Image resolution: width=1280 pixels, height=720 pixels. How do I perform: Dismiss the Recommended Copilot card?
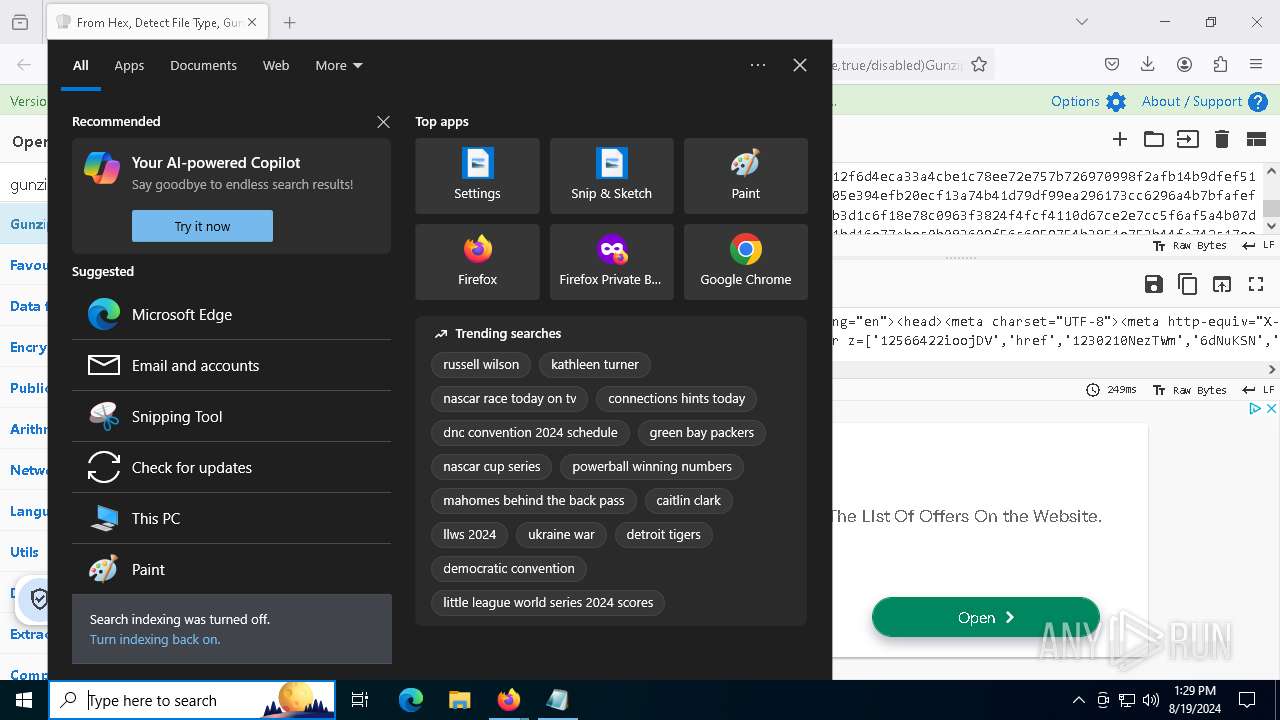[383, 121]
